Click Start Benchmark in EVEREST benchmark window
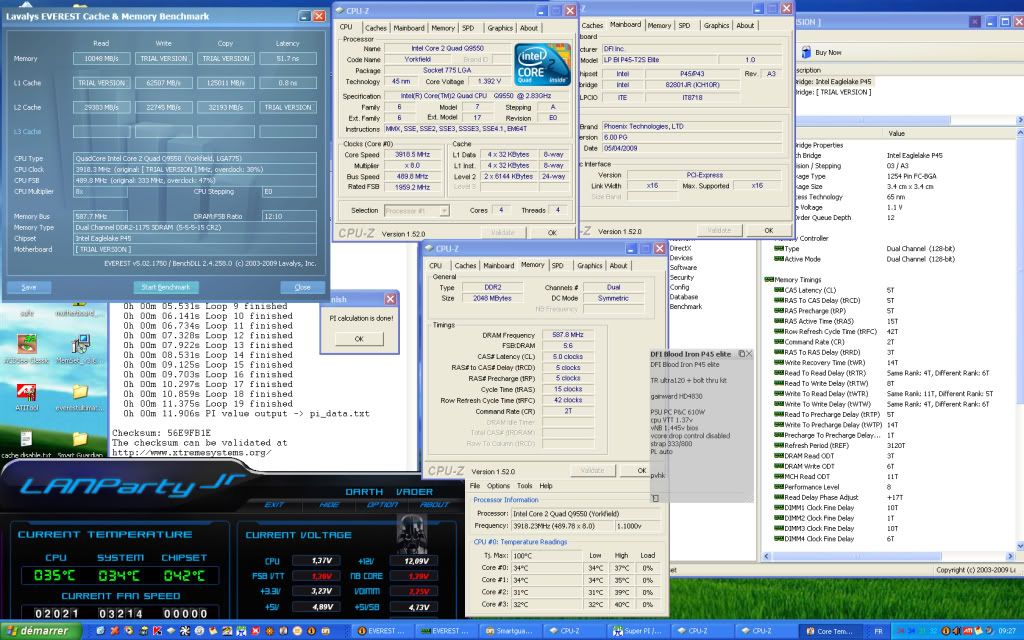 [x=166, y=287]
